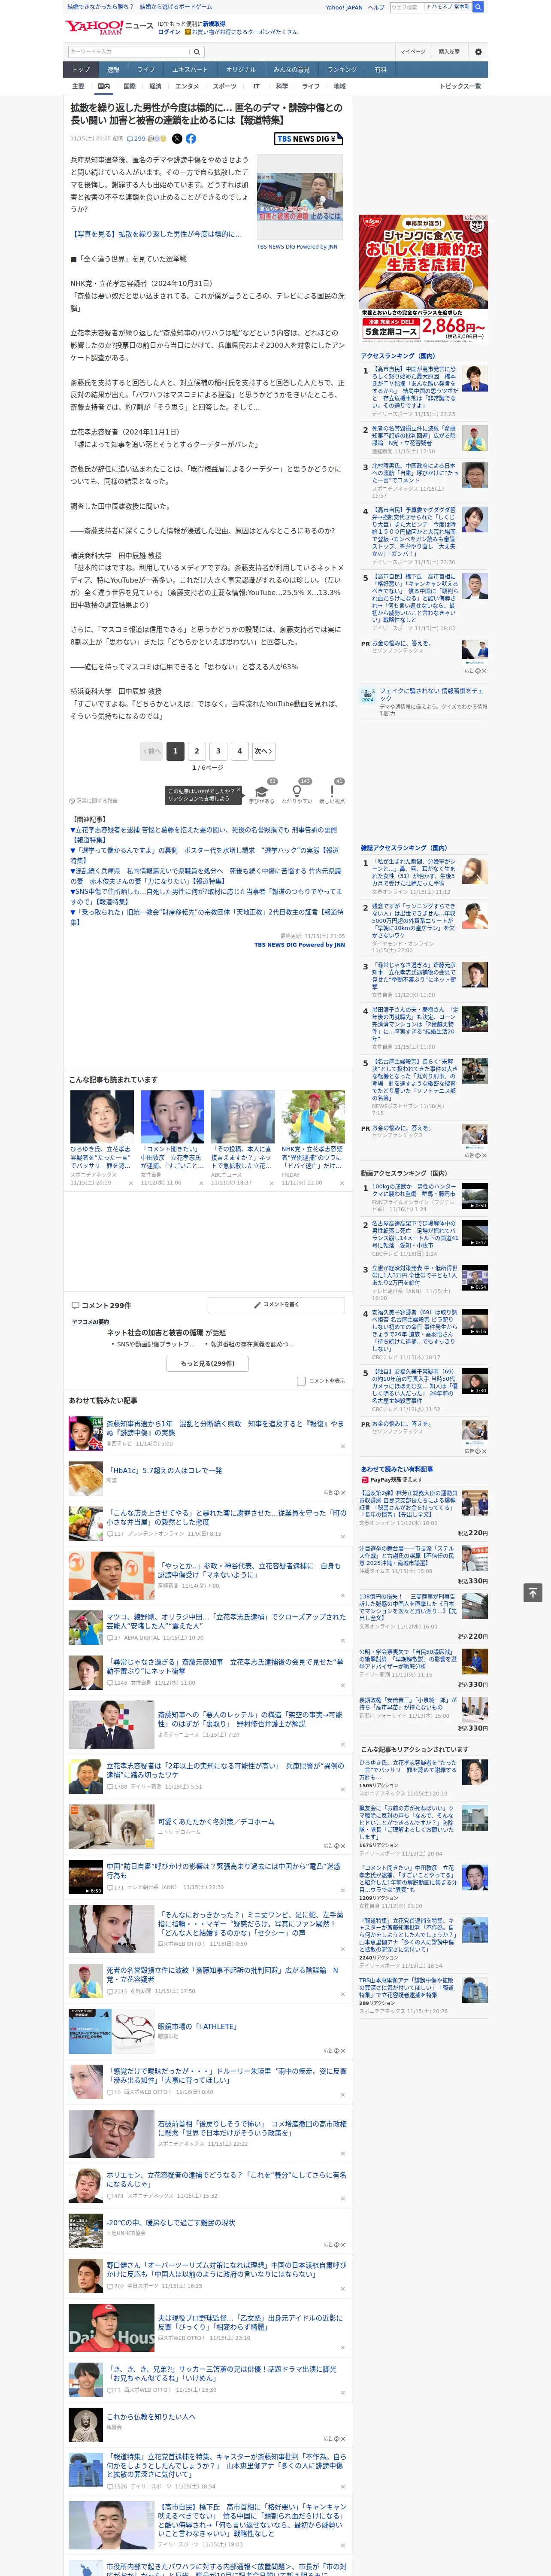
Task: Click もっと見る(299件) button
Action: tap(208, 1363)
